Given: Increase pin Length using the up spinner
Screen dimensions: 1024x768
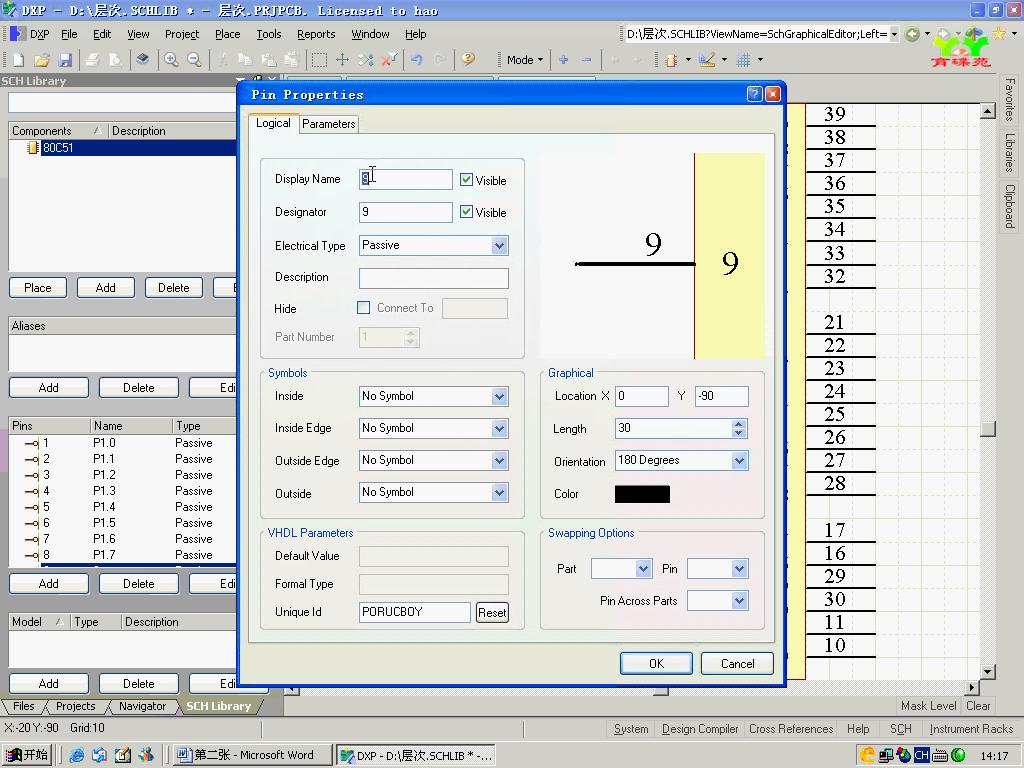Looking at the screenshot, I should [739, 424].
